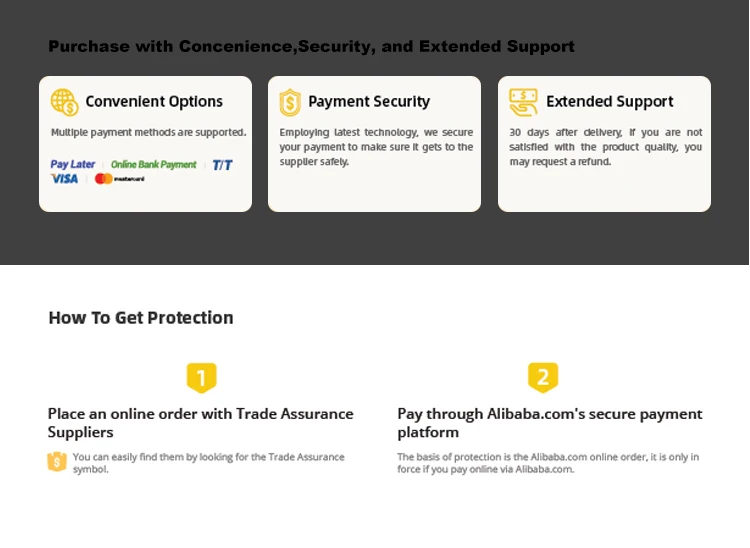Open the Convenient Options card title

154,102
